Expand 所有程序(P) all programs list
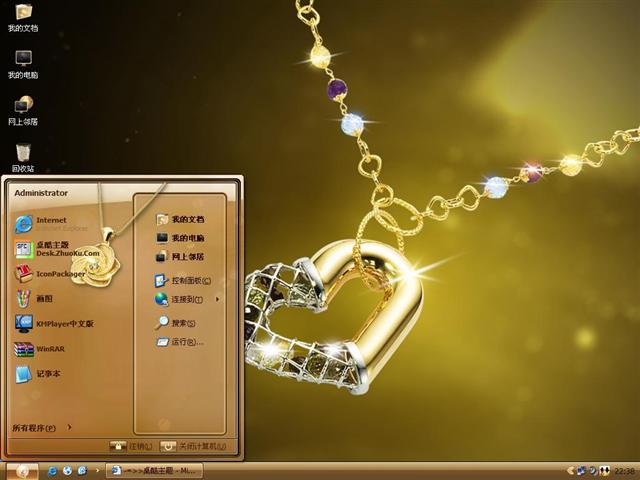Image resolution: width=640 pixels, height=480 pixels. coord(42,428)
